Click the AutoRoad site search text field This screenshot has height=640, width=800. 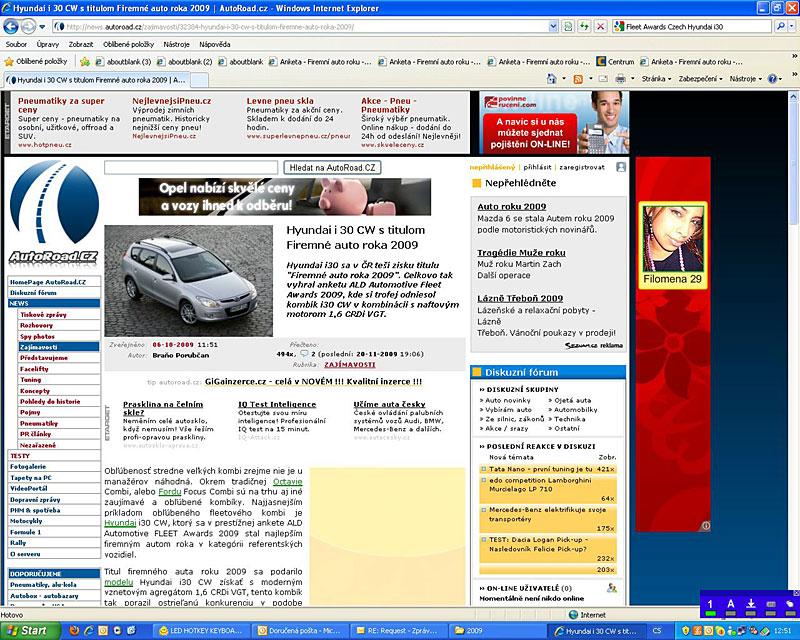click(191, 167)
